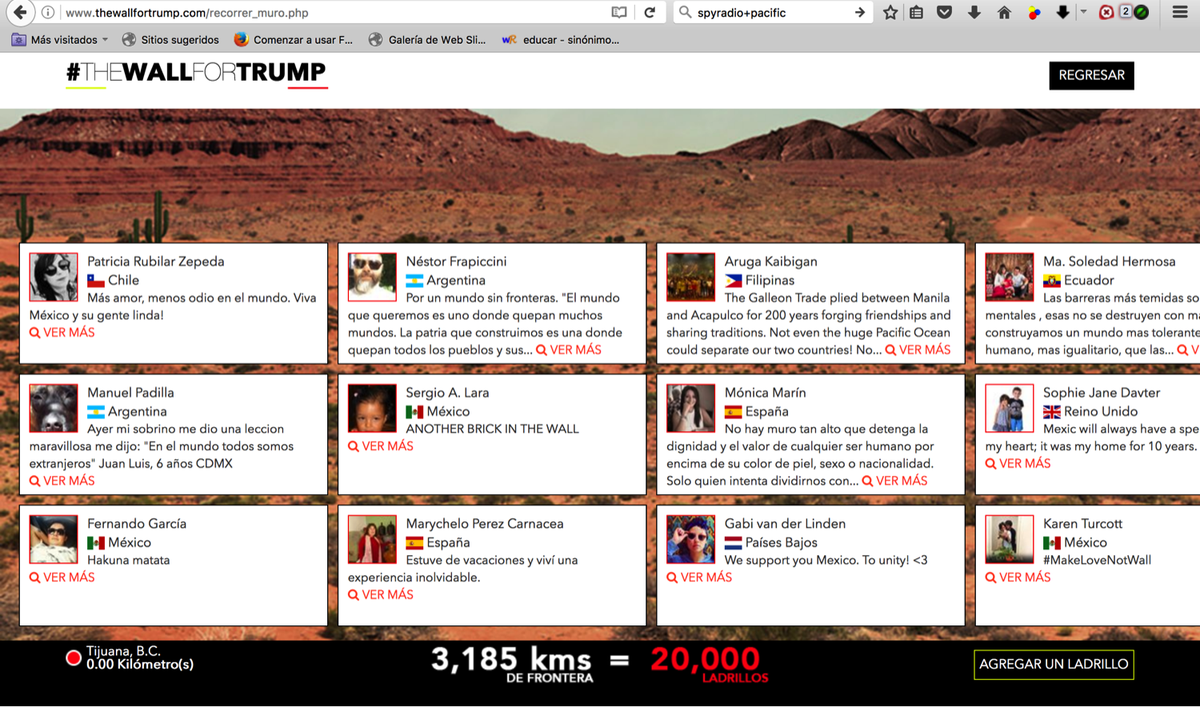
Task: Click VER MÁS on Fernando García card
Action: [62, 577]
